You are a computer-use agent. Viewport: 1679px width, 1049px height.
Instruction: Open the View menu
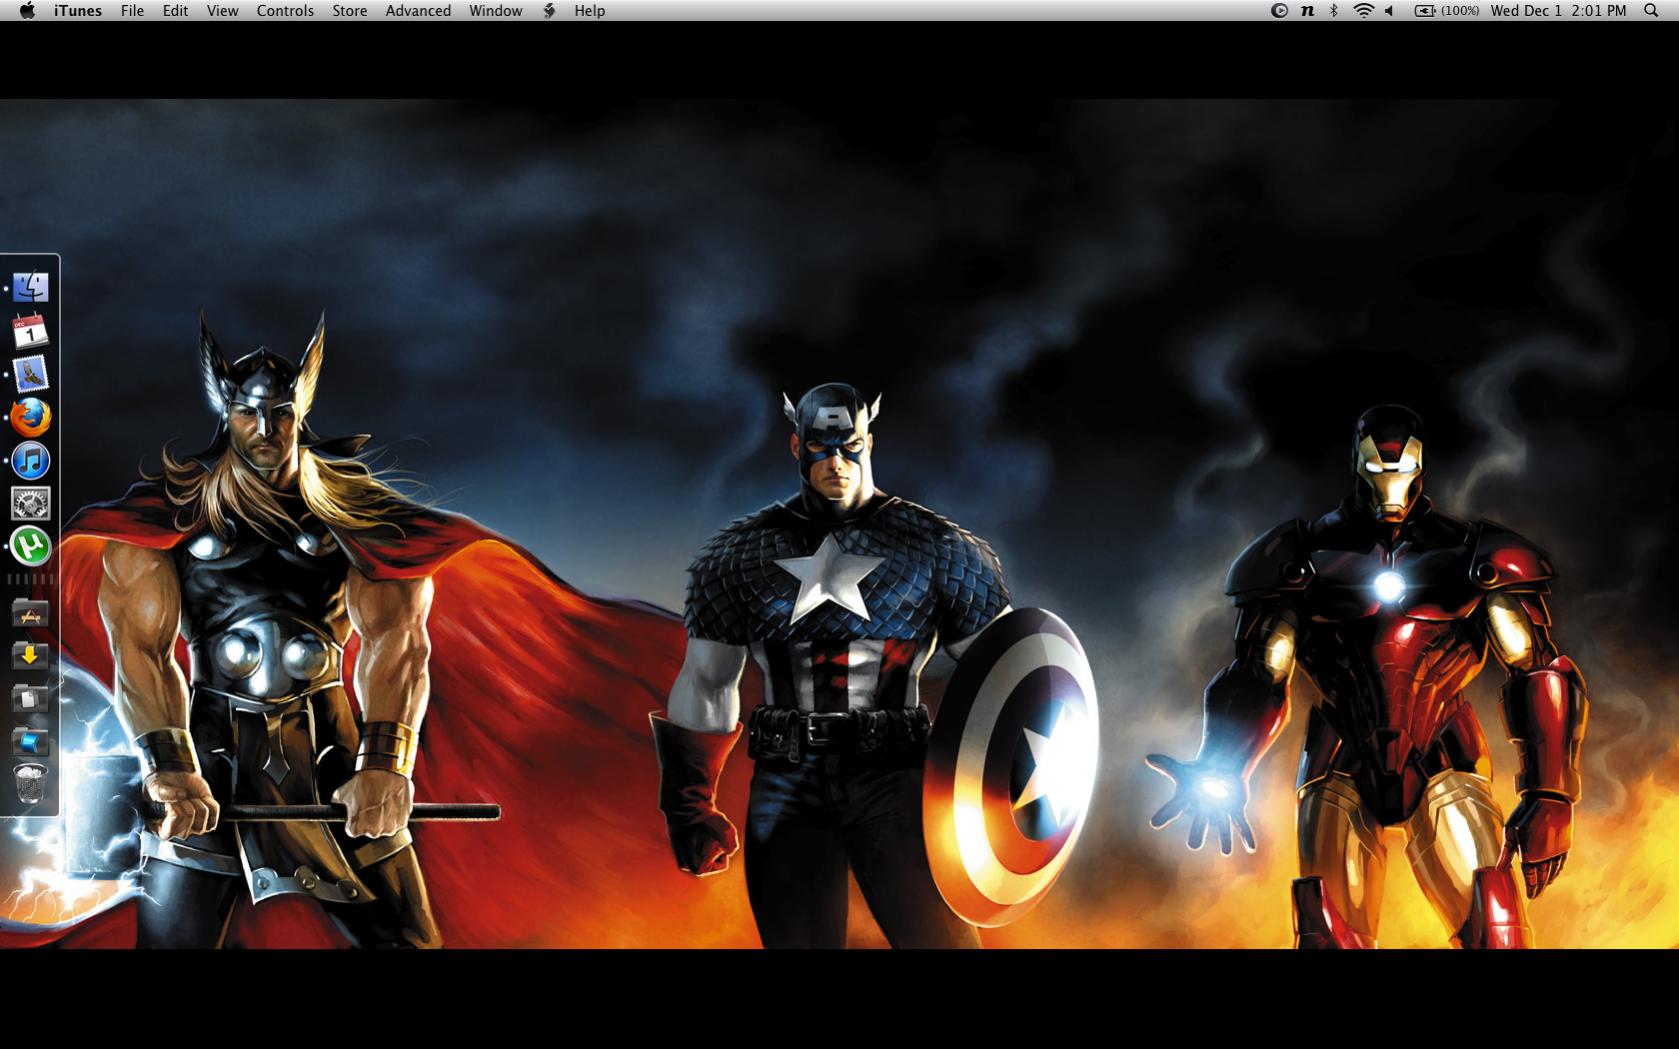222,11
